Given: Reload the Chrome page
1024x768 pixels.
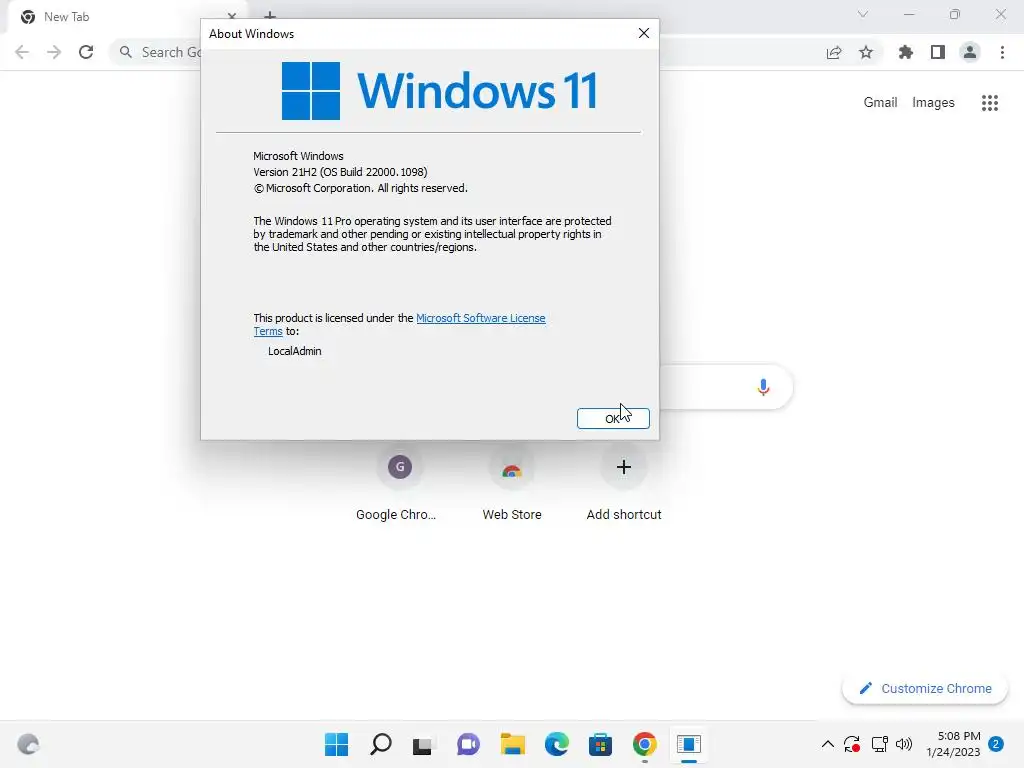Looking at the screenshot, I should (x=86, y=52).
